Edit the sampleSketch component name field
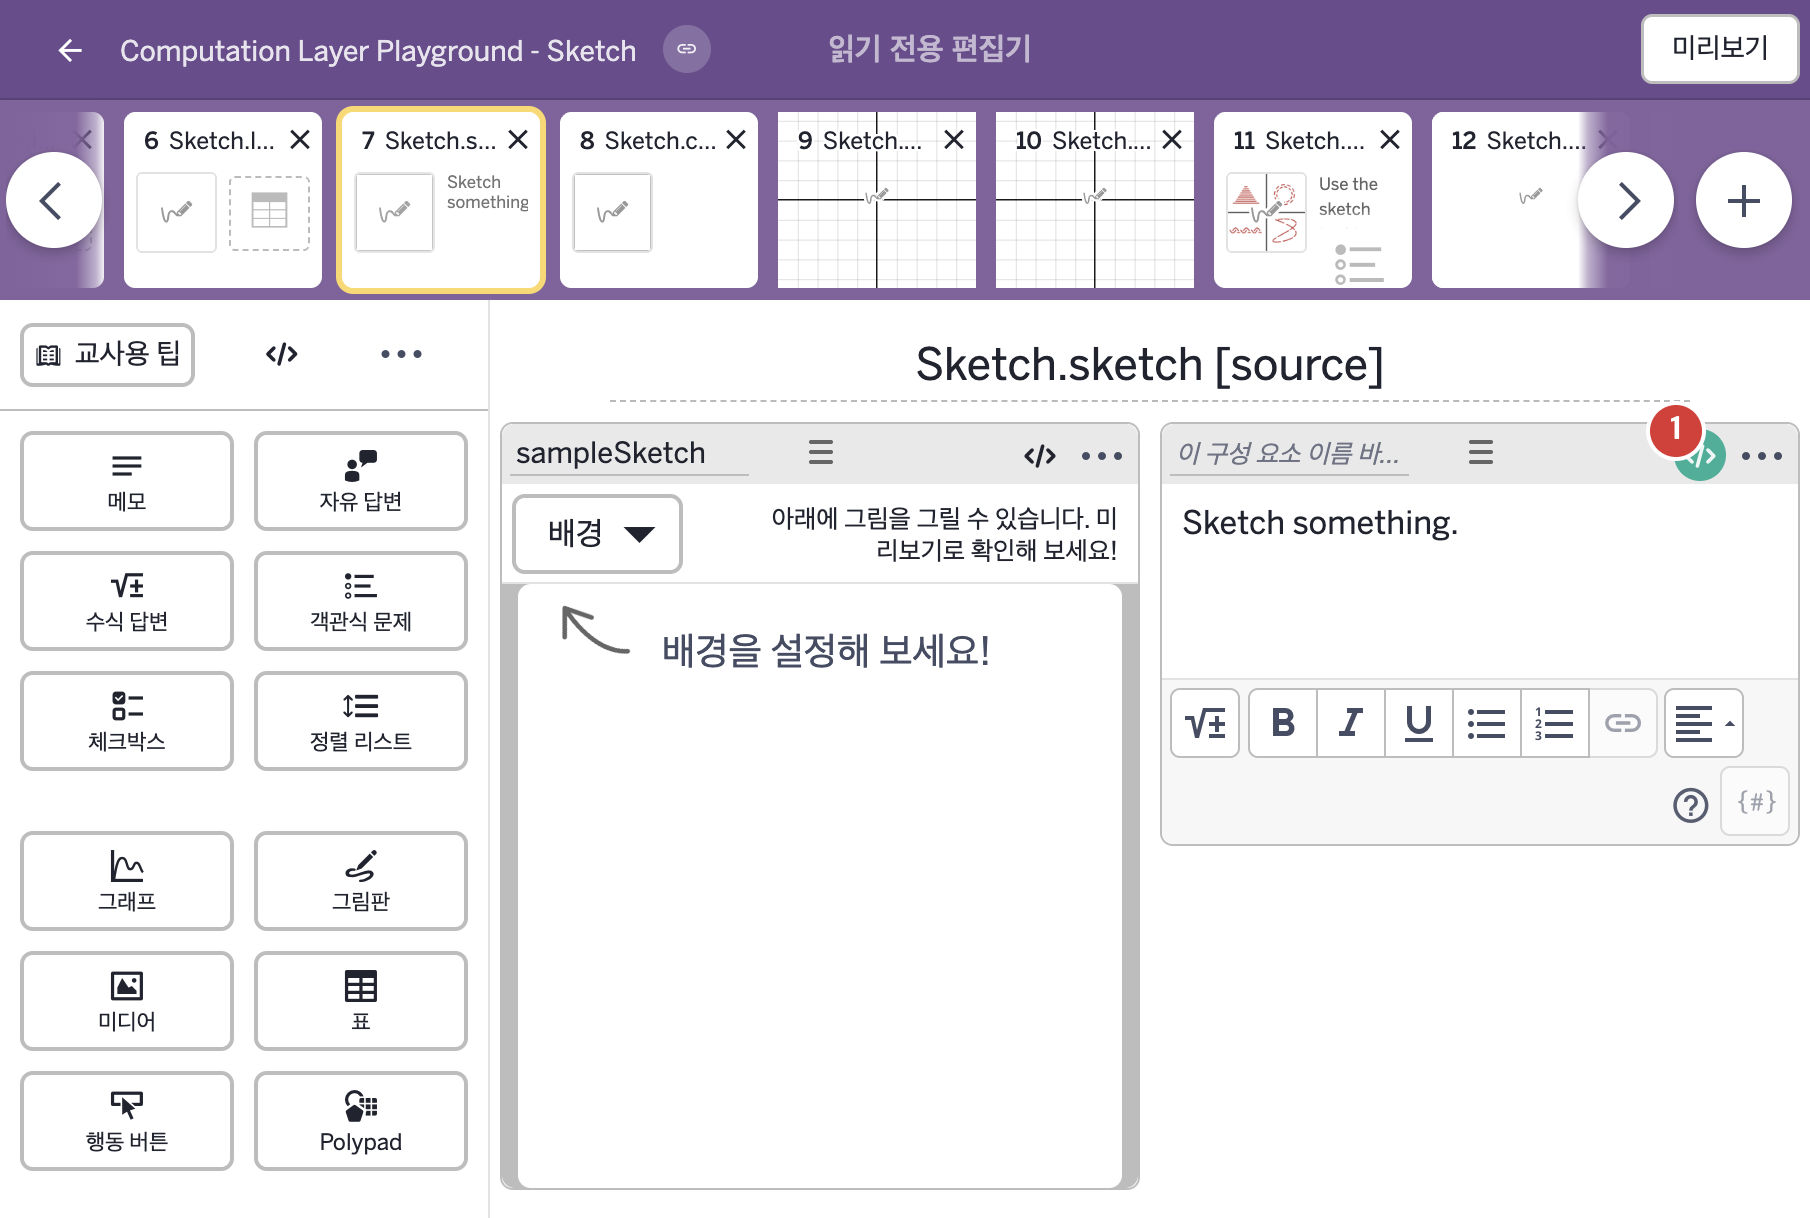Image resolution: width=1810 pixels, height=1218 pixels. click(x=630, y=454)
